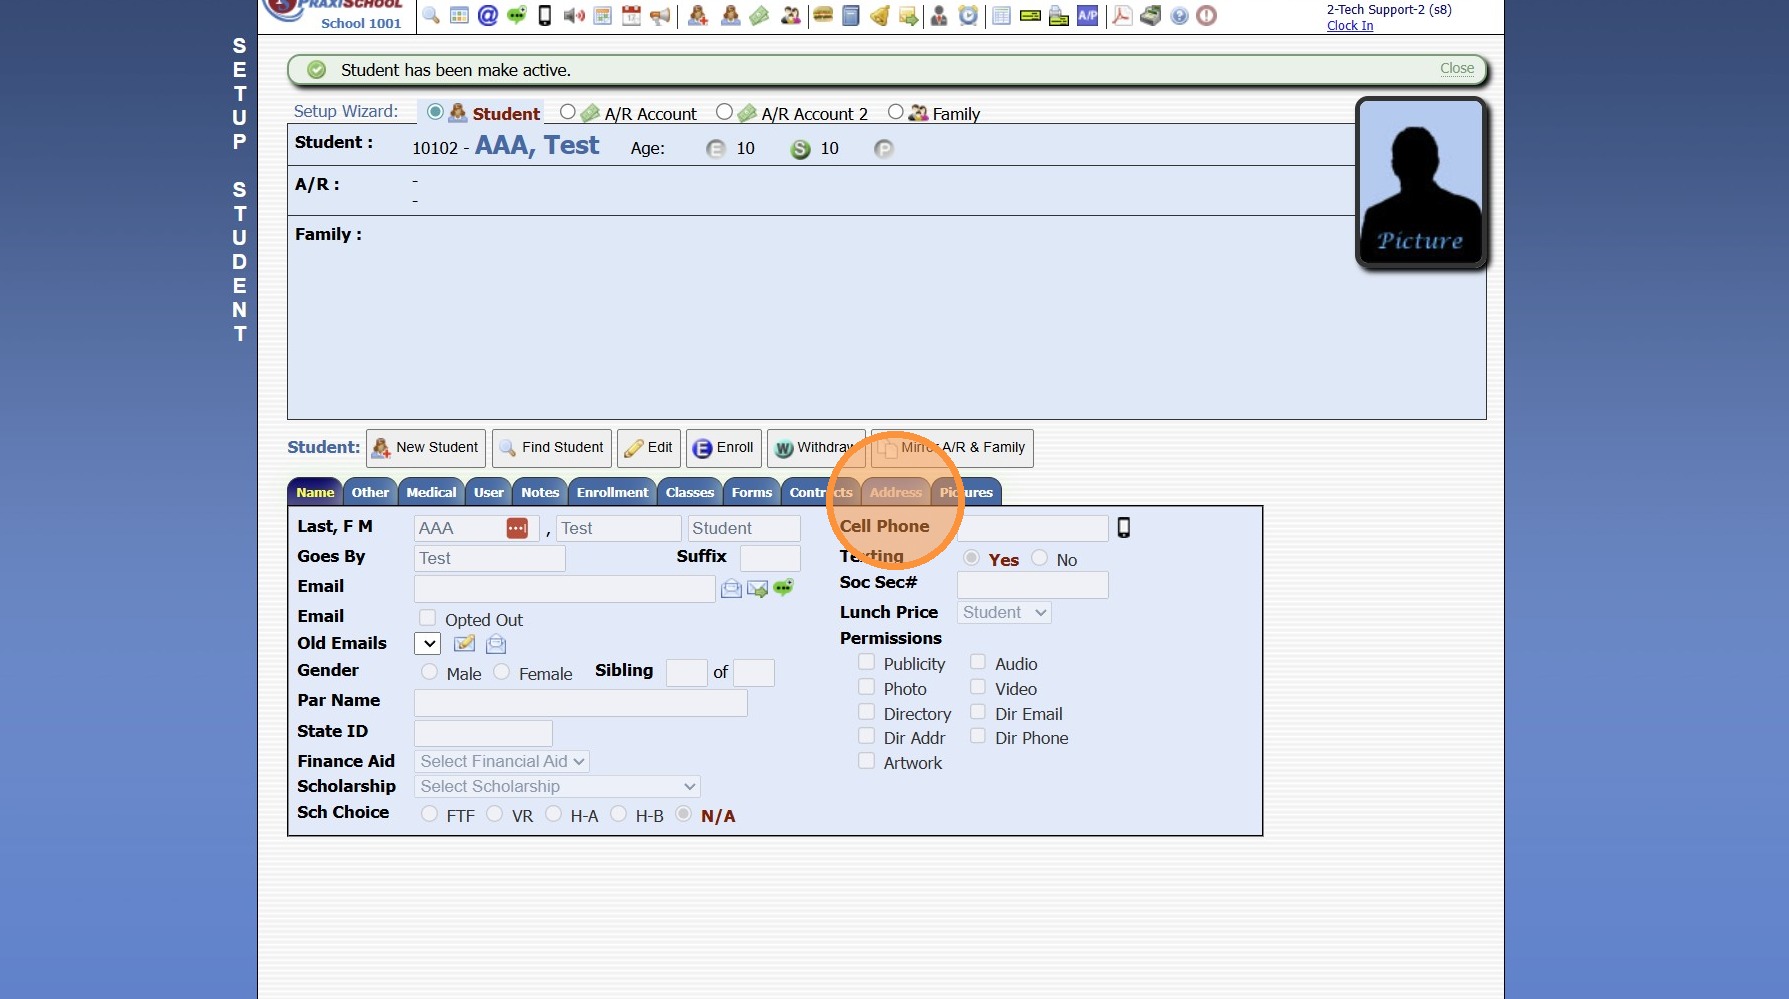Open the @ email icon in toolbar

(487, 15)
